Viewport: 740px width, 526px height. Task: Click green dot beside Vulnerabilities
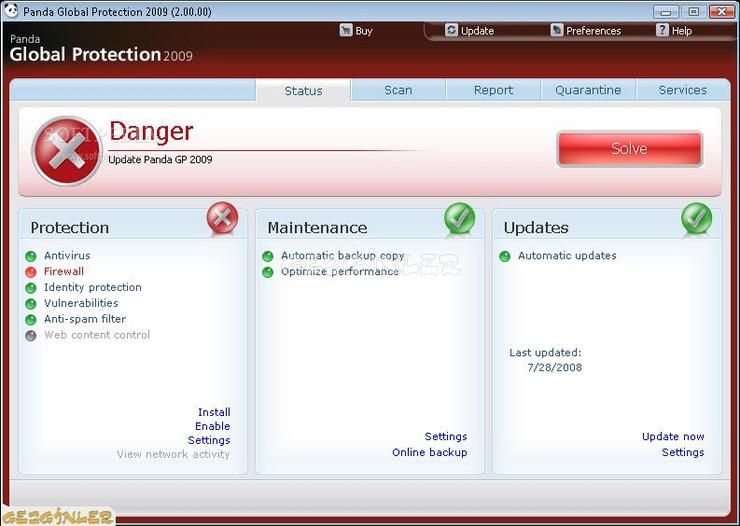31,304
